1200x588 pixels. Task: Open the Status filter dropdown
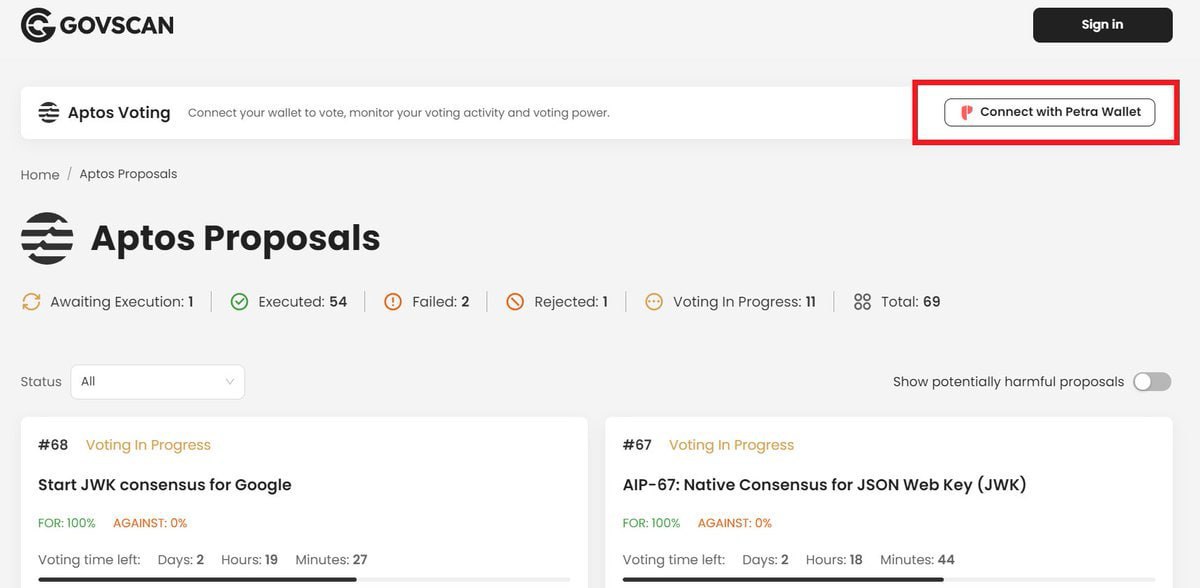[157, 382]
